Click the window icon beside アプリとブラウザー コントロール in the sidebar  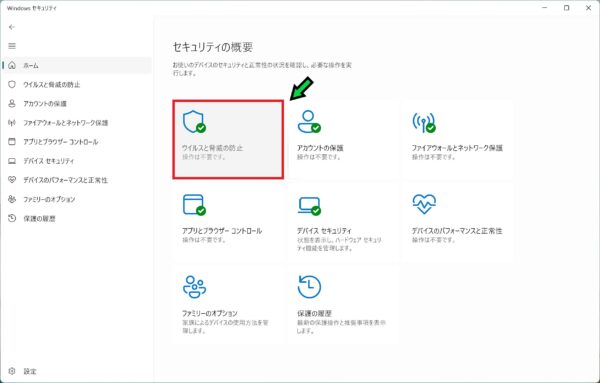point(12,142)
